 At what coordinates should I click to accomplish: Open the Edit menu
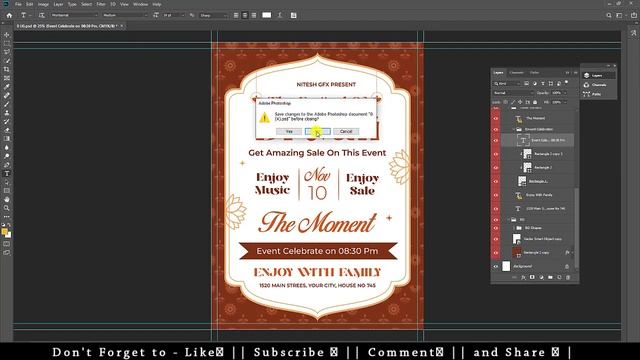coord(29,4)
